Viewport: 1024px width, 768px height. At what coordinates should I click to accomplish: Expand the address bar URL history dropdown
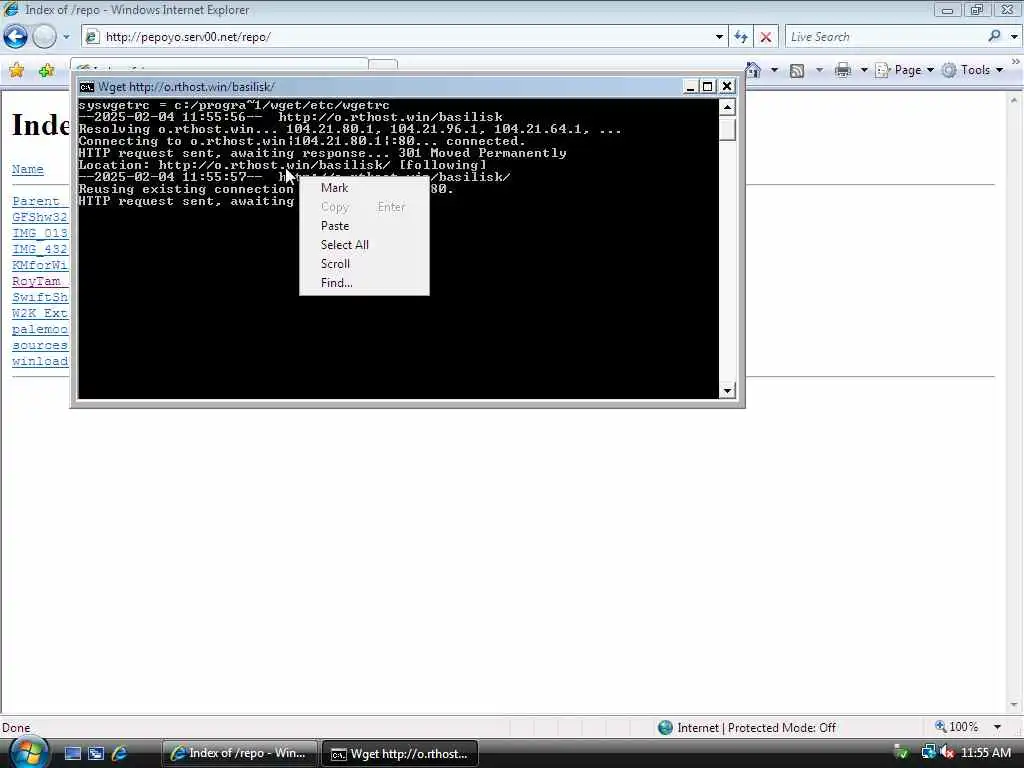(719, 37)
